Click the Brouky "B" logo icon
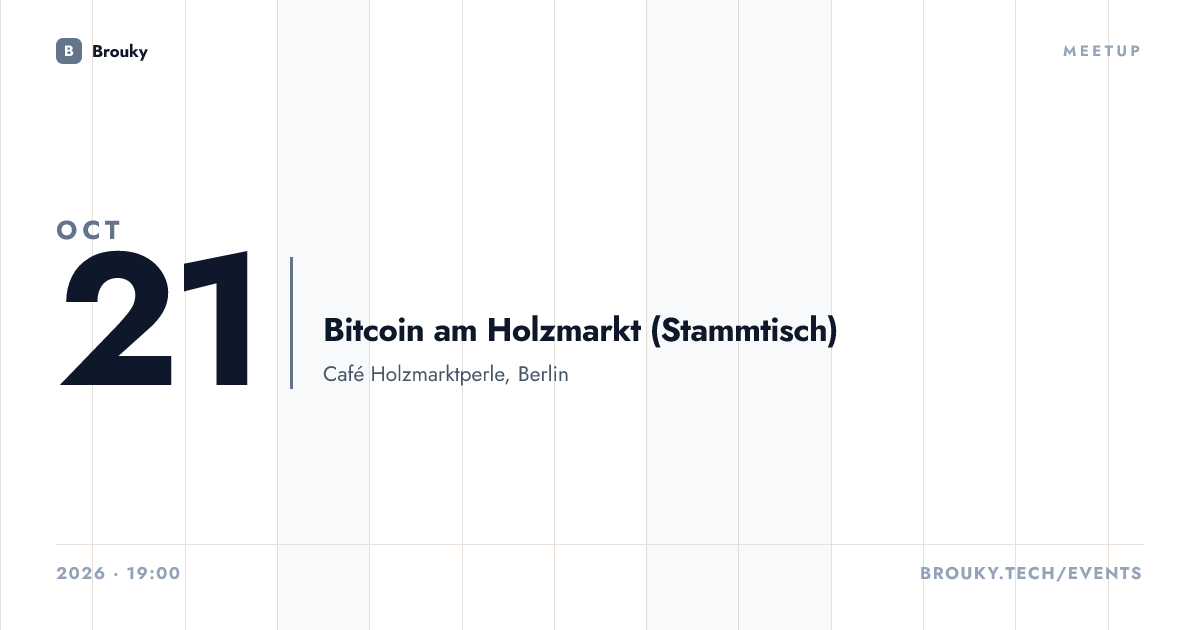This screenshot has height=630, width=1200. (x=69, y=51)
